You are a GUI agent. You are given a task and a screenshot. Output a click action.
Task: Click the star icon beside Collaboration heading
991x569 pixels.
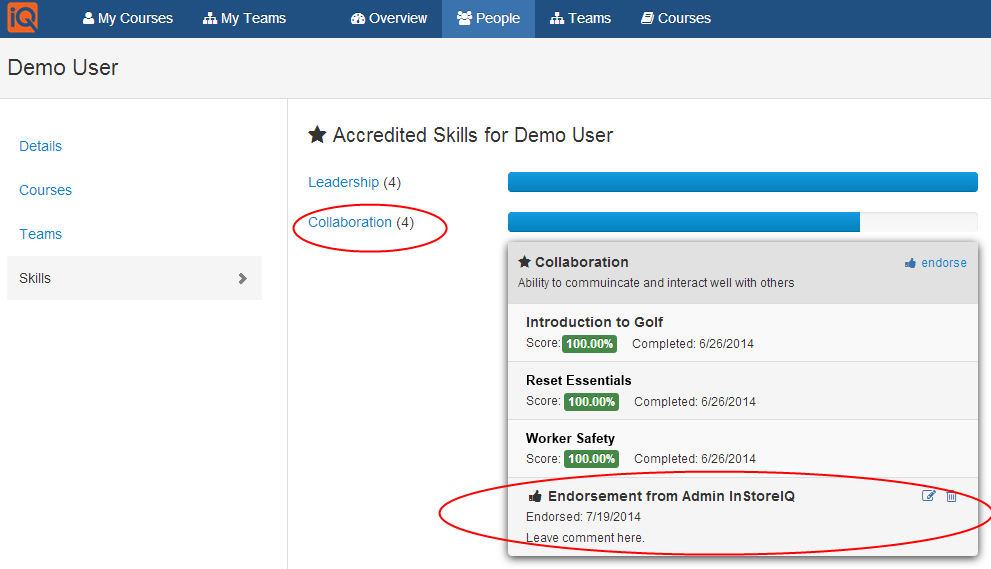point(524,262)
